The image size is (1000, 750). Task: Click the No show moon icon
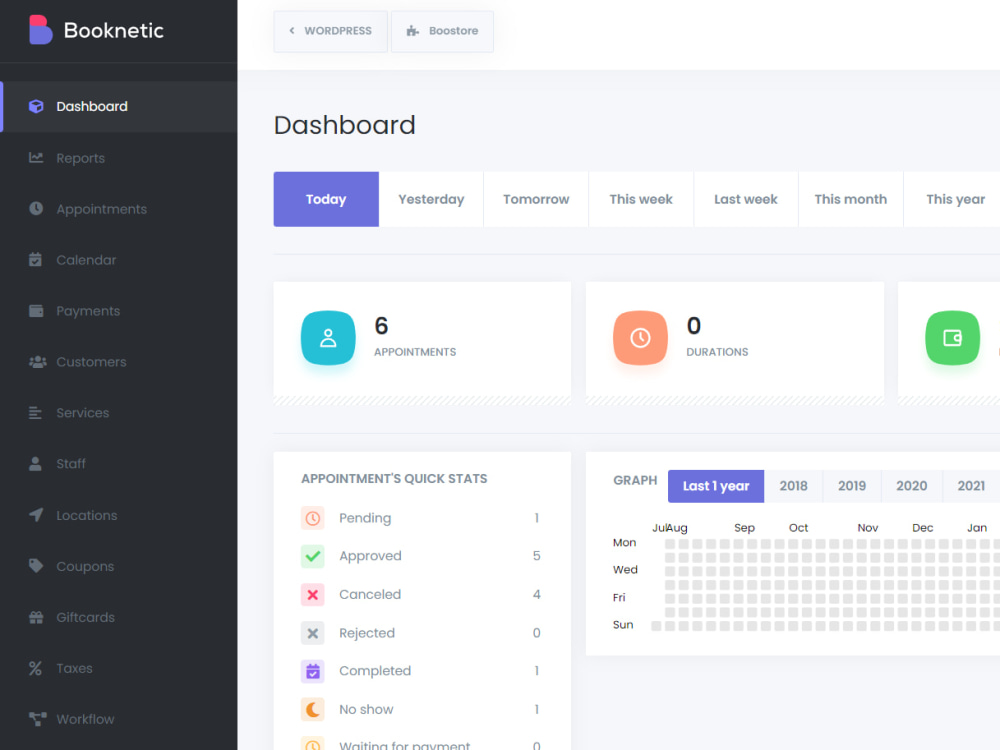tap(312, 709)
